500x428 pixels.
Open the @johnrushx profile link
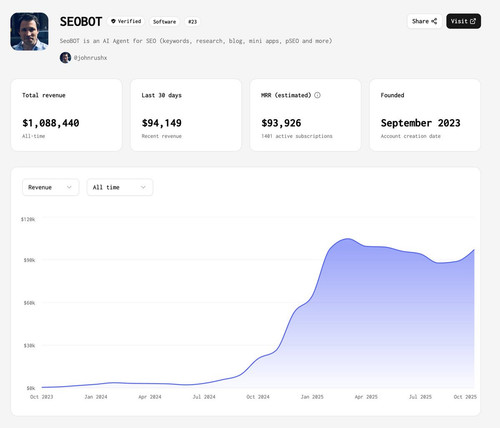(90, 58)
